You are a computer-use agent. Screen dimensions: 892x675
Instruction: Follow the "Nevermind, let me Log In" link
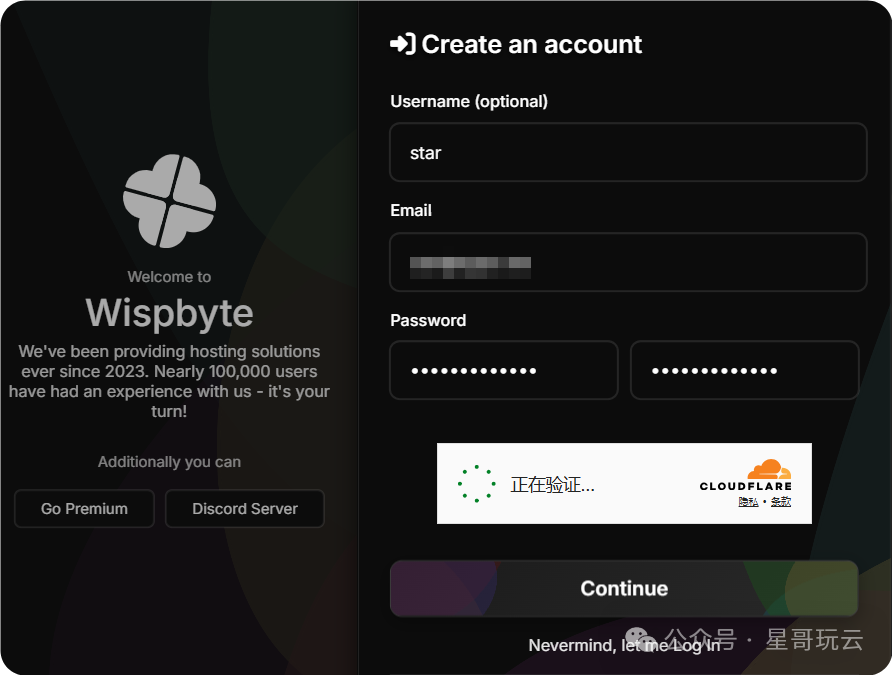click(623, 645)
